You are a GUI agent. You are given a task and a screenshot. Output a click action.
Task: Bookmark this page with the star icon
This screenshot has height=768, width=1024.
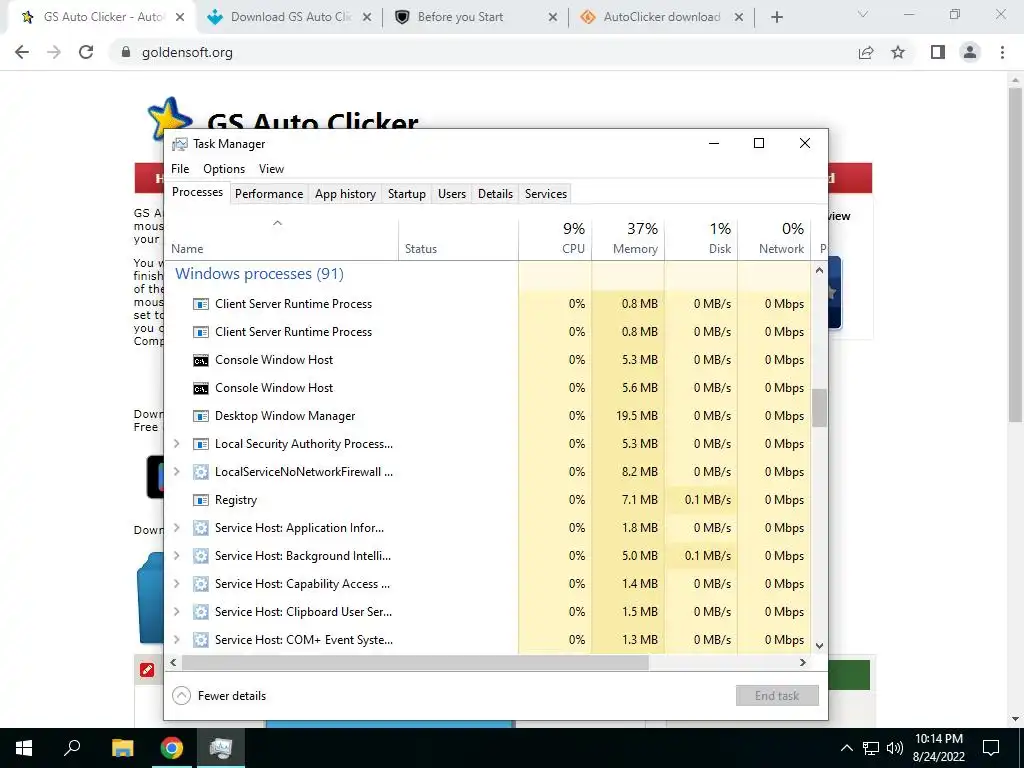(898, 52)
